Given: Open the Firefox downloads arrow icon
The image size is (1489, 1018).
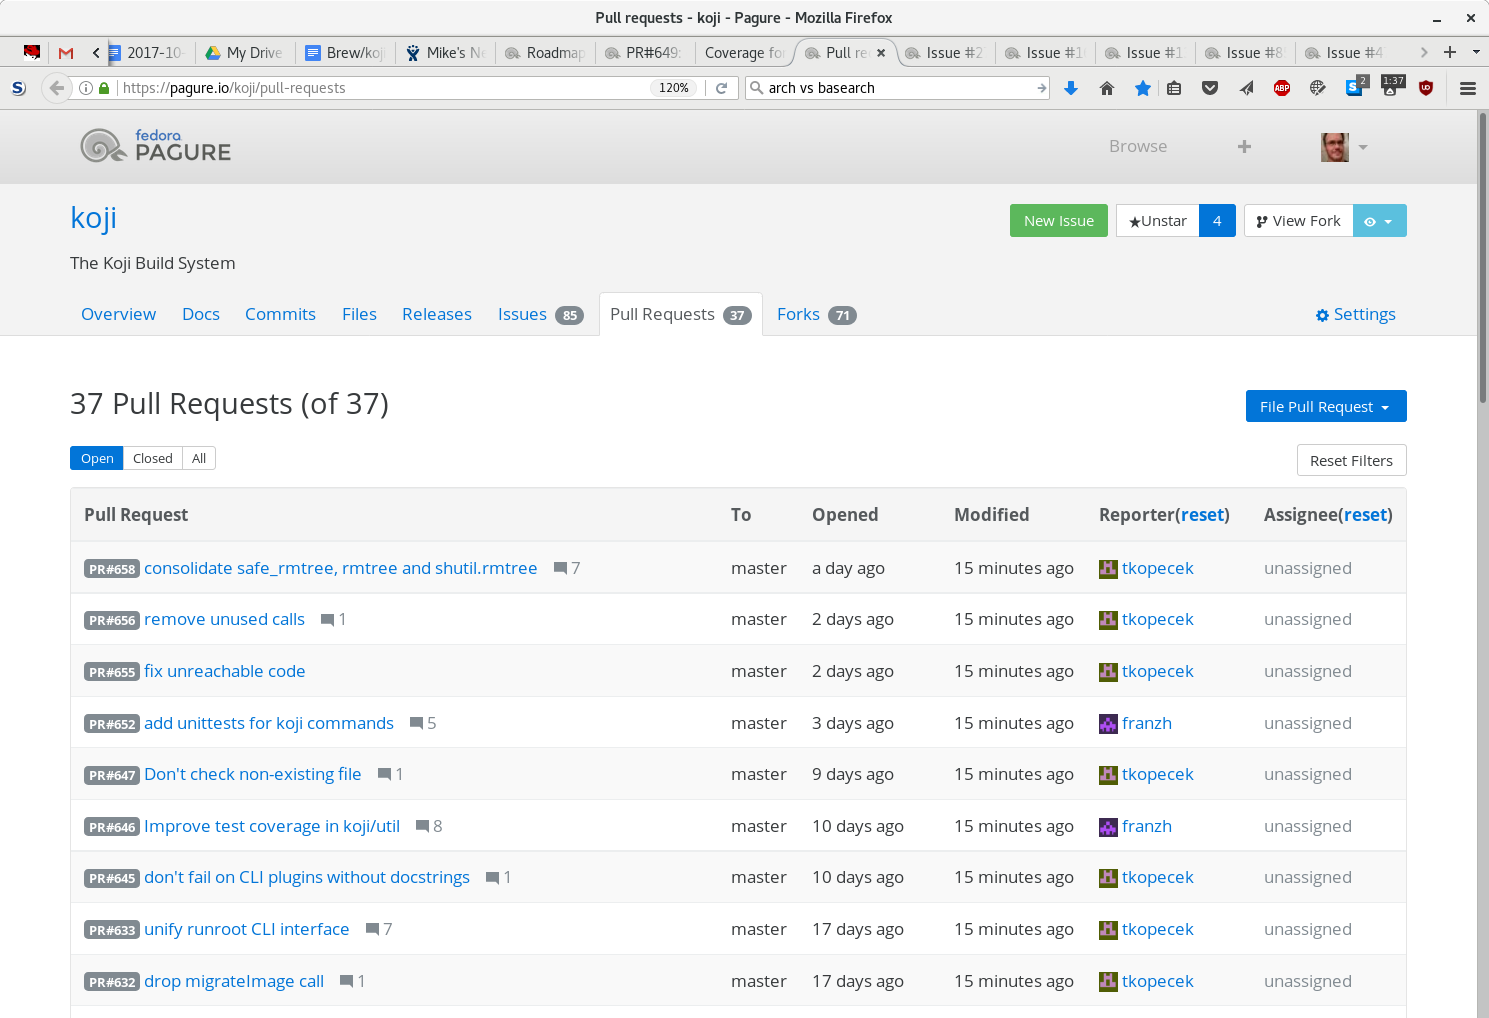Looking at the screenshot, I should 1071,88.
